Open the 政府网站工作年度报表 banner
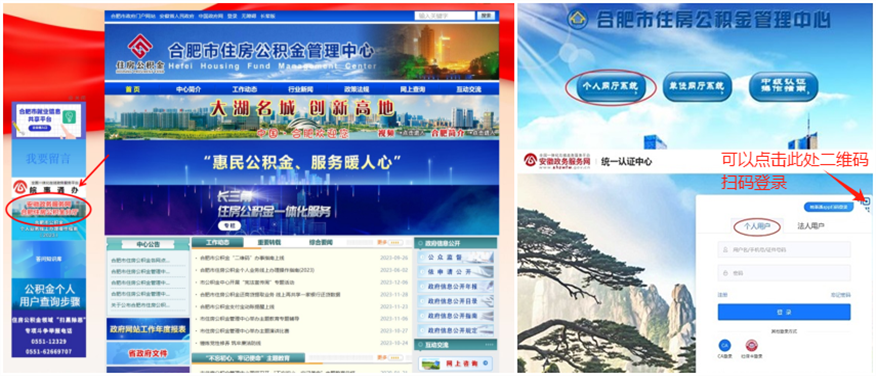 (147, 329)
